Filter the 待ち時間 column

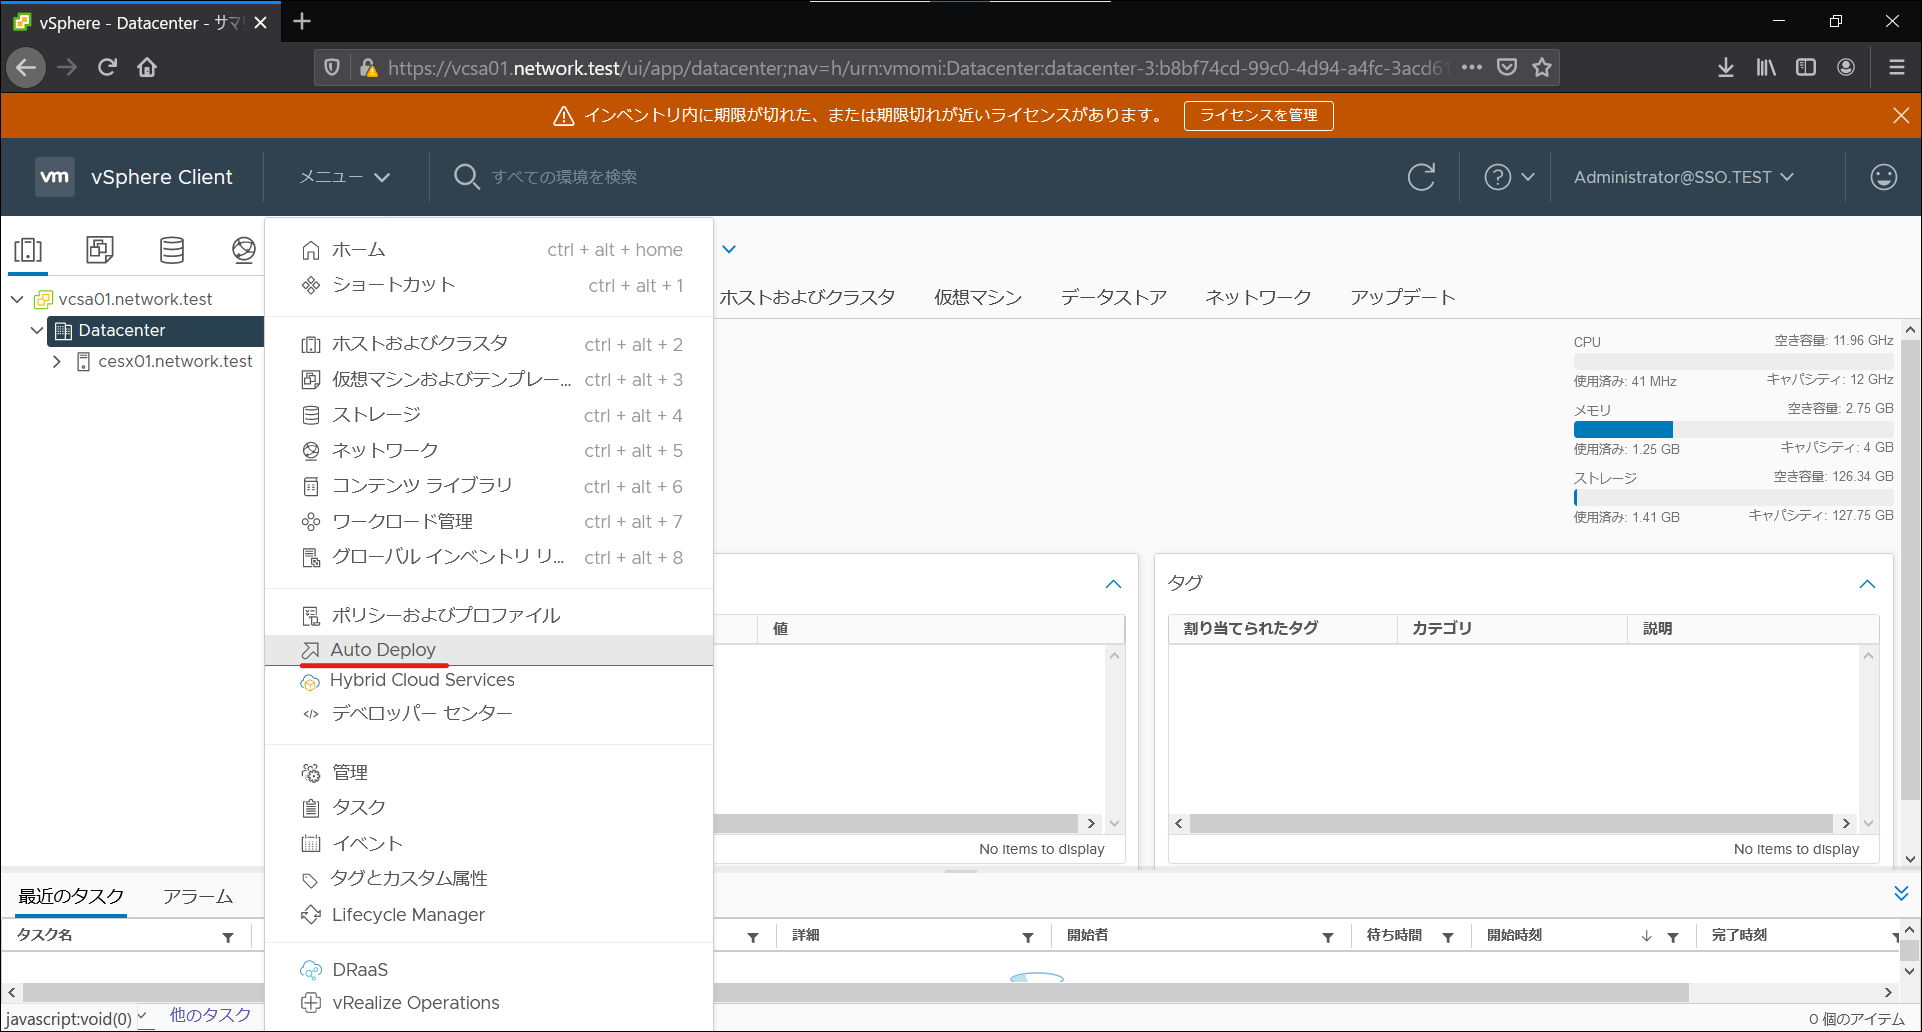coord(1447,937)
